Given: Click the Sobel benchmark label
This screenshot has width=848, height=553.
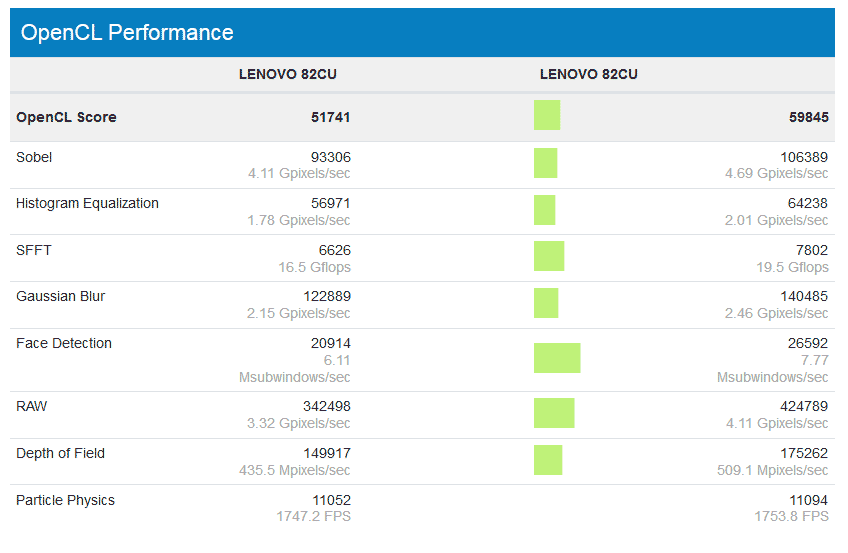Looking at the screenshot, I should pyautogui.click(x=34, y=157).
